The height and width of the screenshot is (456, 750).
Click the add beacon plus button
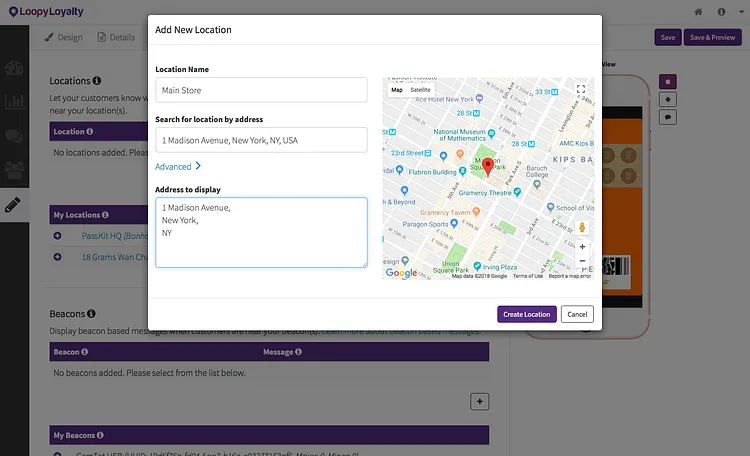tap(479, 401)
